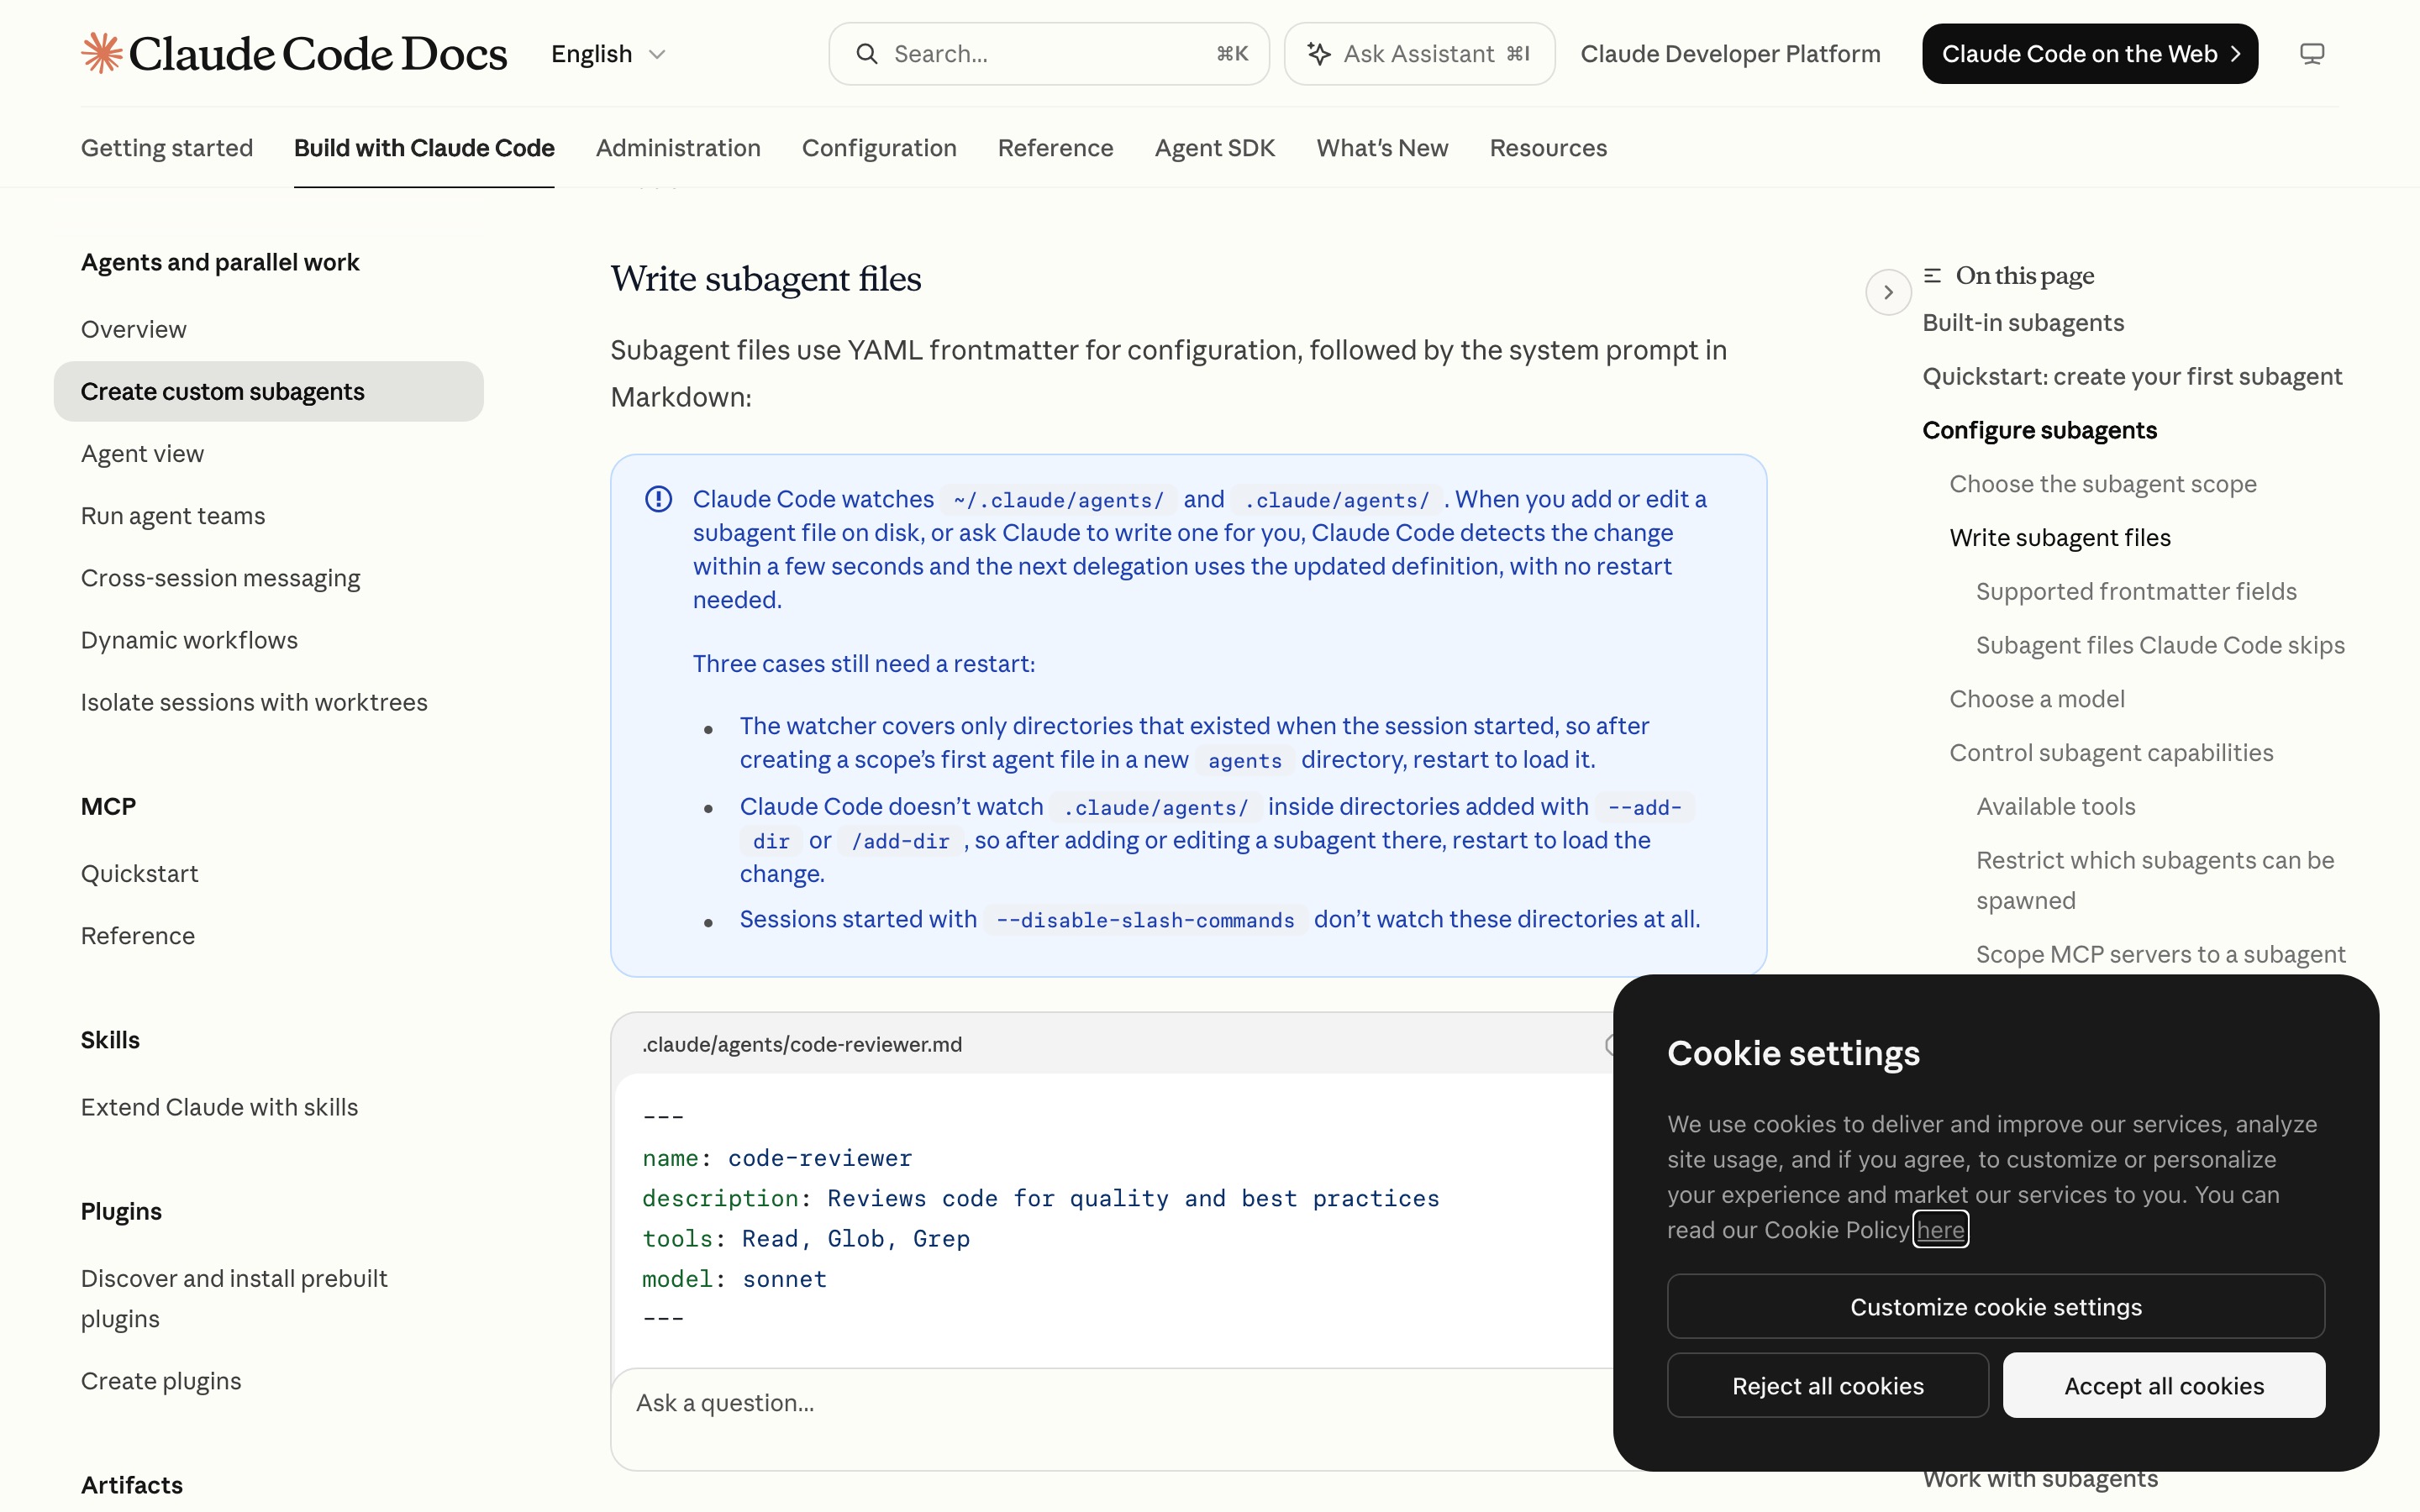This screenshot has width=2420, height=1512.
Task: Jump to Available tools section
Action: tap(2056, 806)
